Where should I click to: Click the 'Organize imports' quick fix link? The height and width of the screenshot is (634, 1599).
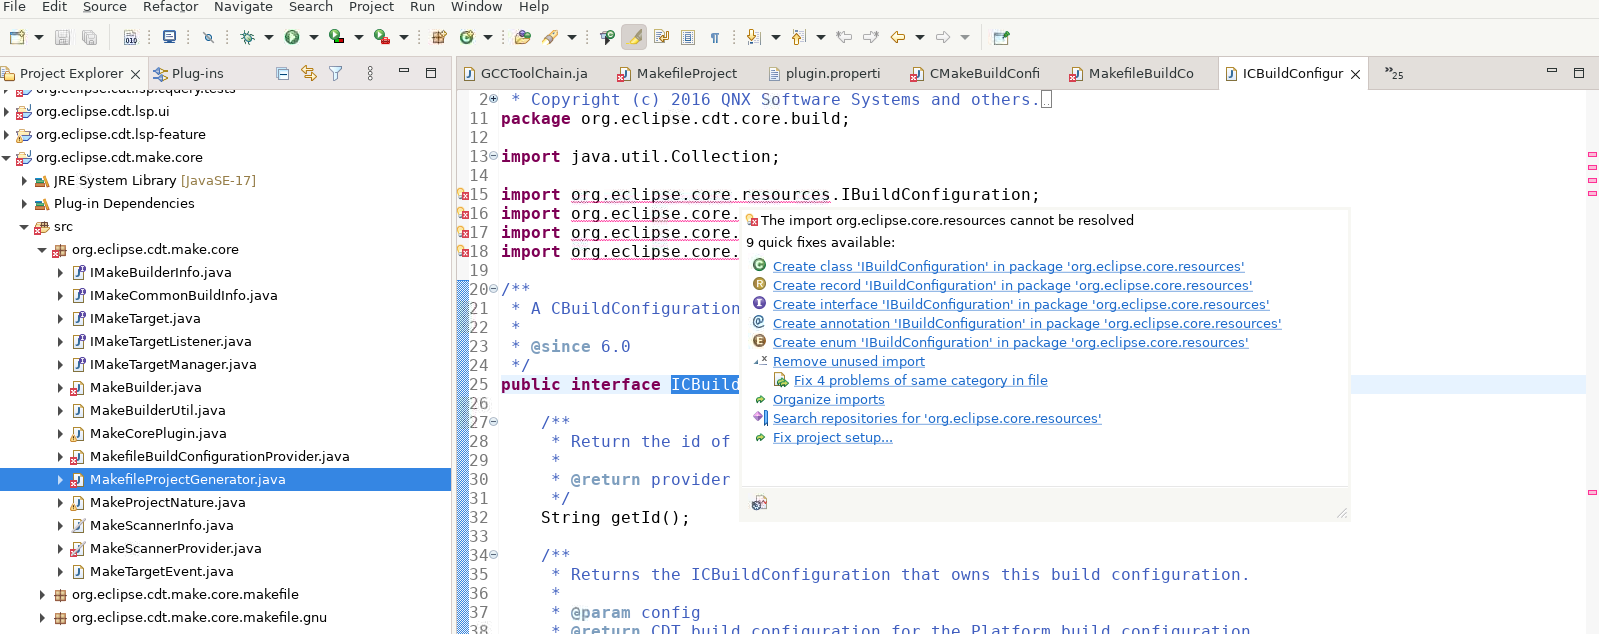[828, 400]
